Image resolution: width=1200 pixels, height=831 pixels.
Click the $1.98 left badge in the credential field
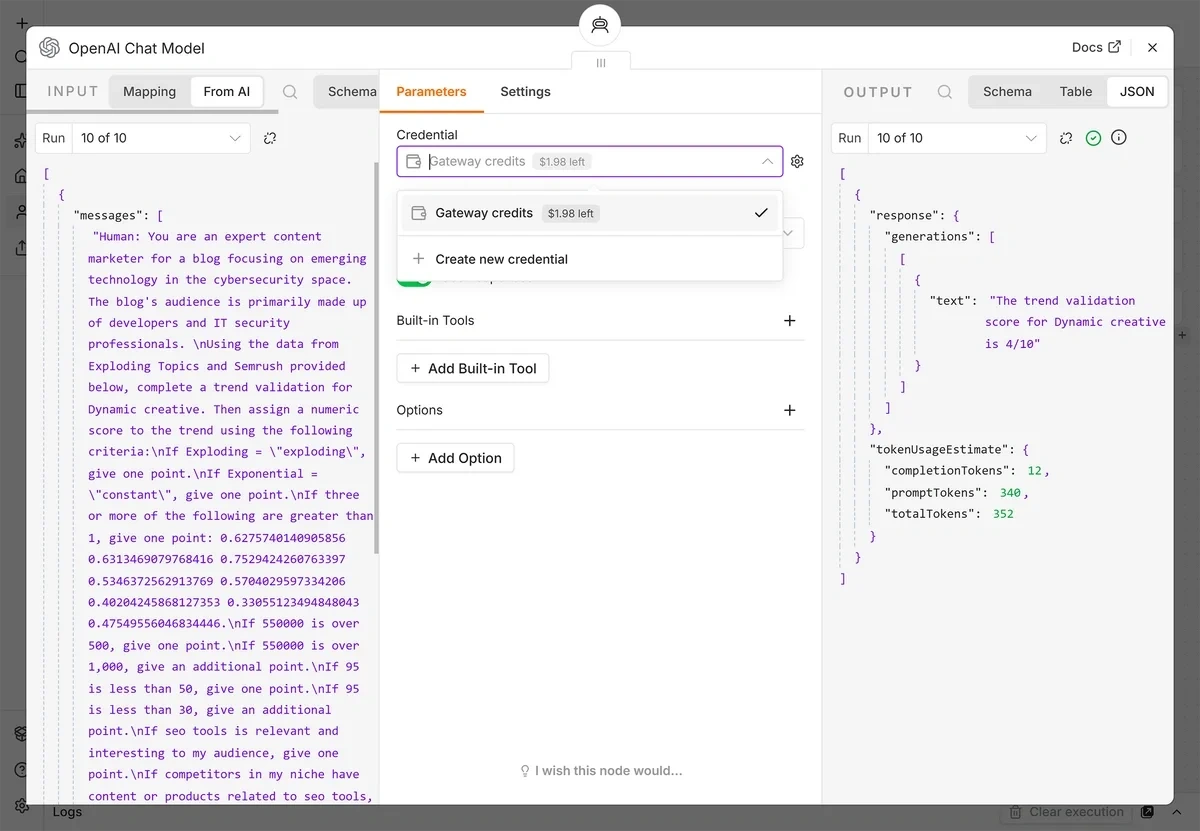click(x=562, y=161)
